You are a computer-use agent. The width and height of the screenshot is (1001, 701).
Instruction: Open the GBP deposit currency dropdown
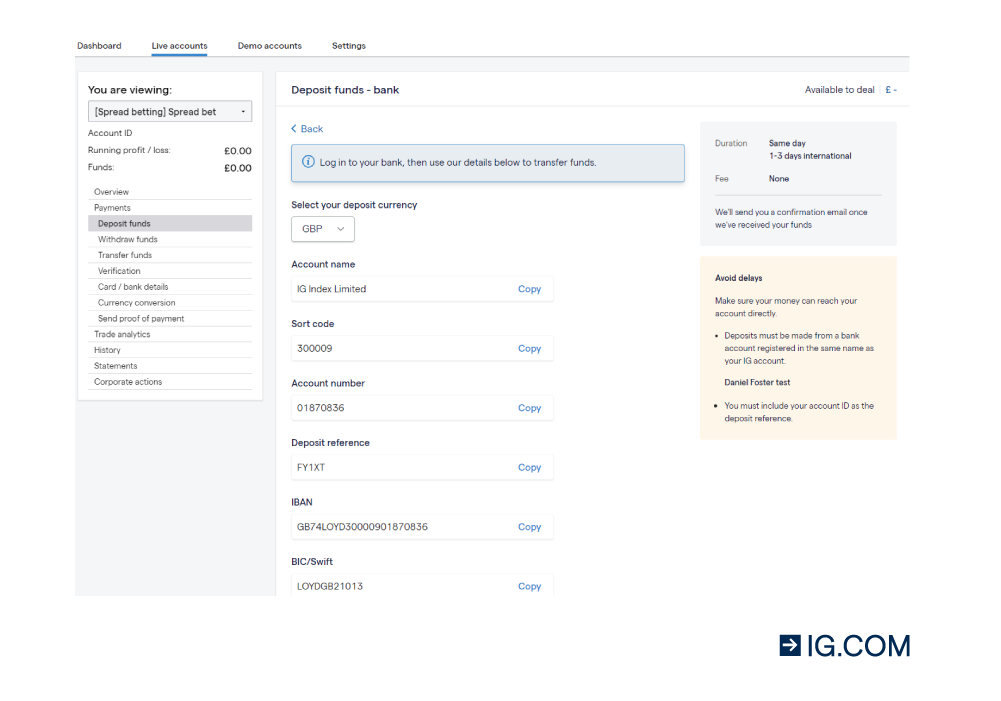[322, 229]
